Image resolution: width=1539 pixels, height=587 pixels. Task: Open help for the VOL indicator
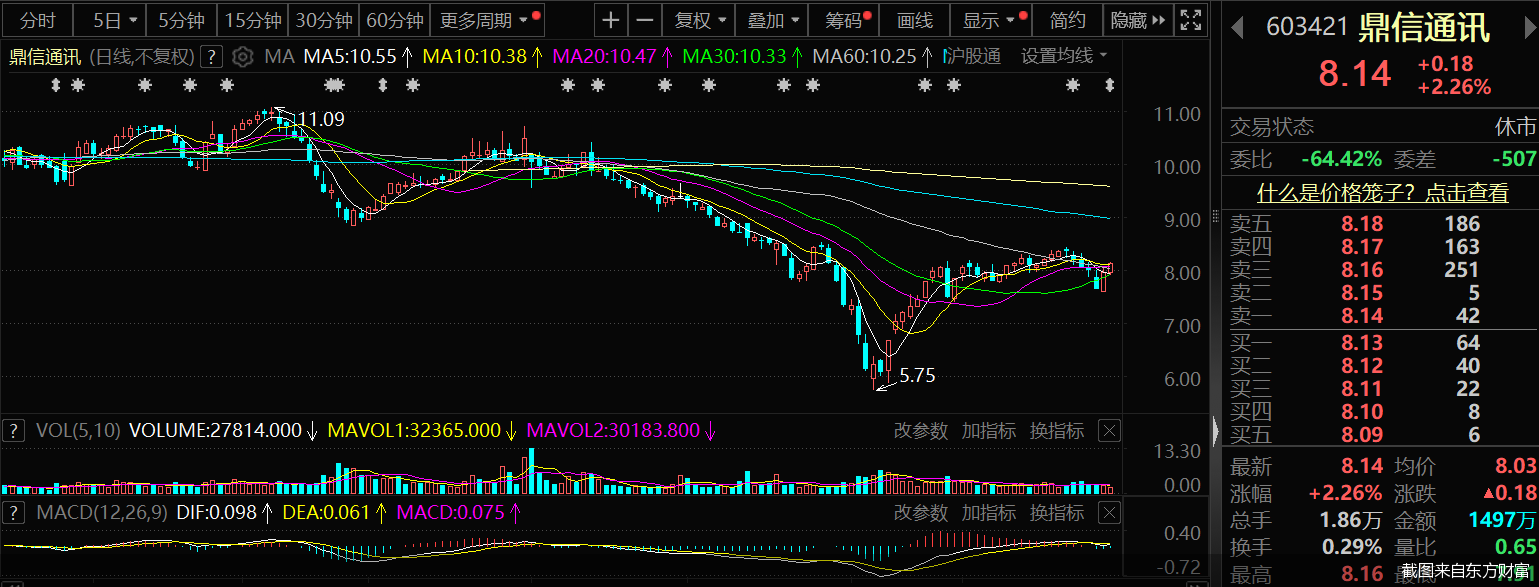coord(14,431)
